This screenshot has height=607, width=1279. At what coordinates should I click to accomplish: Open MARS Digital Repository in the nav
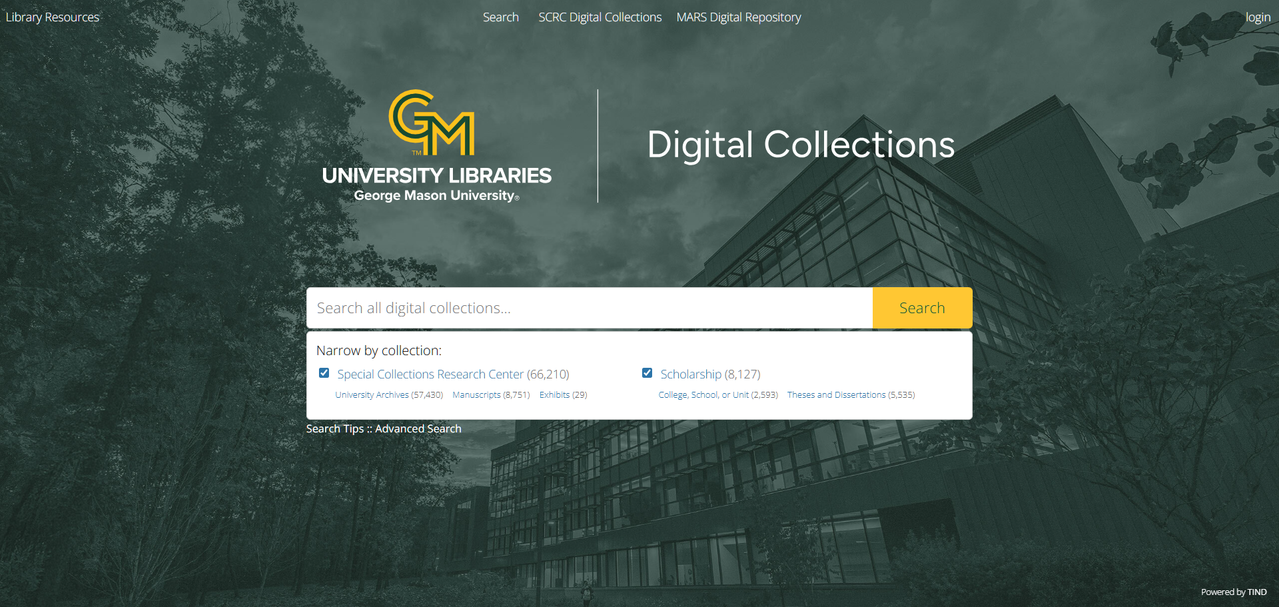pos(738,17)
